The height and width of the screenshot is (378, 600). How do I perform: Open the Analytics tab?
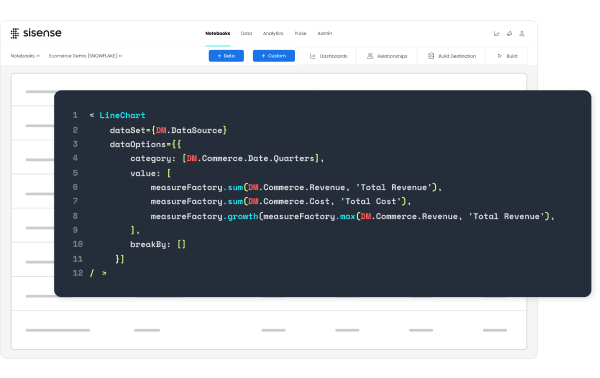[x=273, y=33]
